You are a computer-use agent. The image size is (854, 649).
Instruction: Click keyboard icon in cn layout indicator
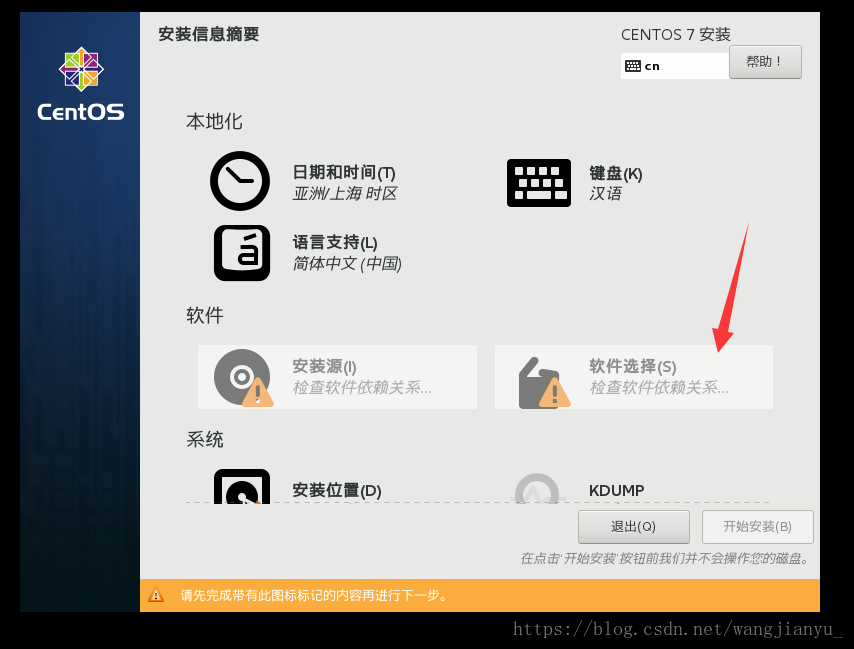pos(633,66)
